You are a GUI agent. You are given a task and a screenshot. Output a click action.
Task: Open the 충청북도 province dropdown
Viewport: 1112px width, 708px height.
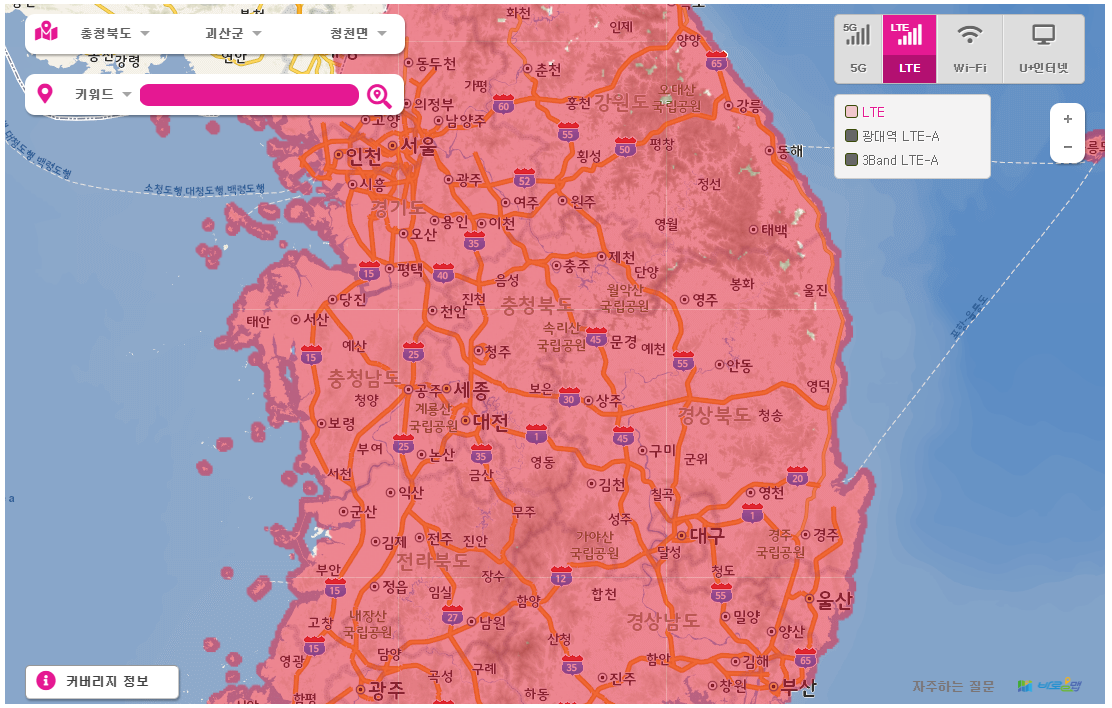pos(114,33)
